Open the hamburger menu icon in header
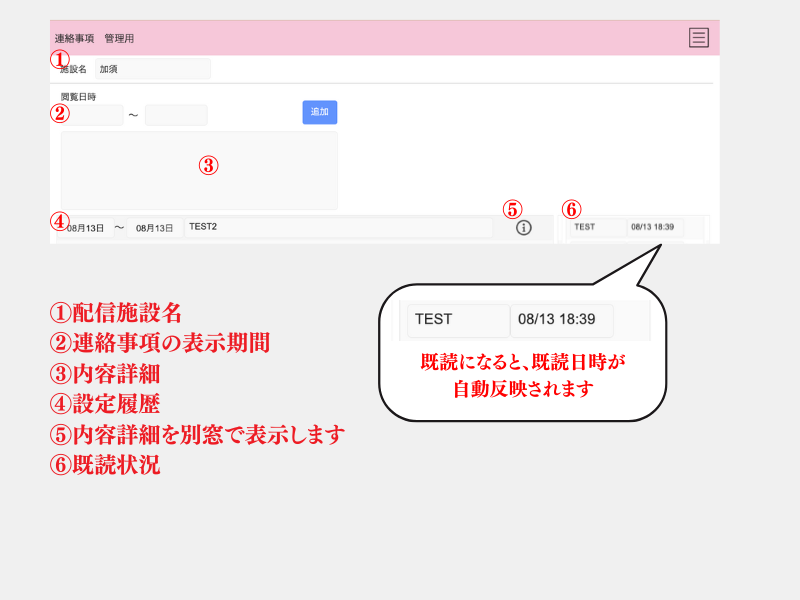Viewport: 800px width, 600px height. (698, 38)
